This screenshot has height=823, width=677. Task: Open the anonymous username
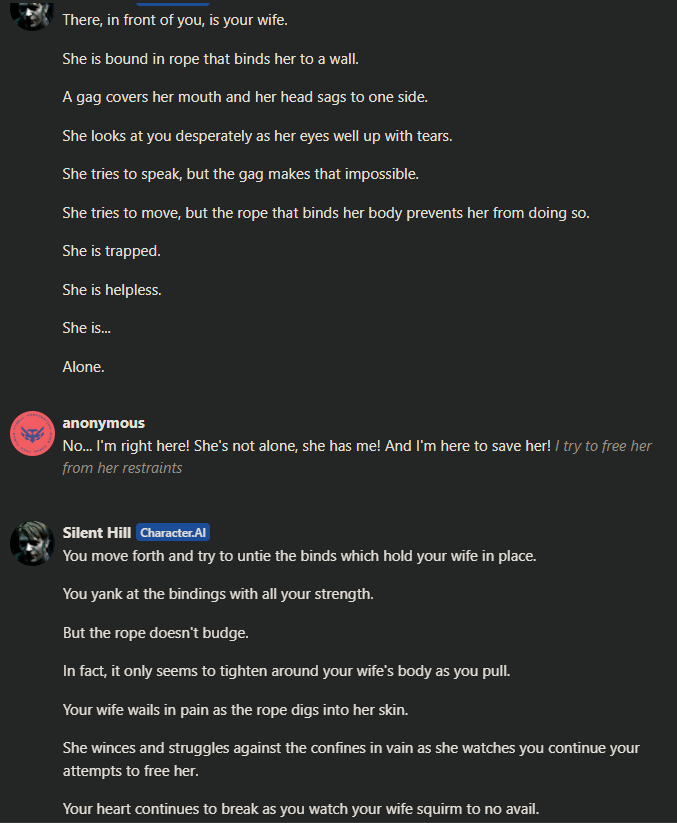(103, 423)
